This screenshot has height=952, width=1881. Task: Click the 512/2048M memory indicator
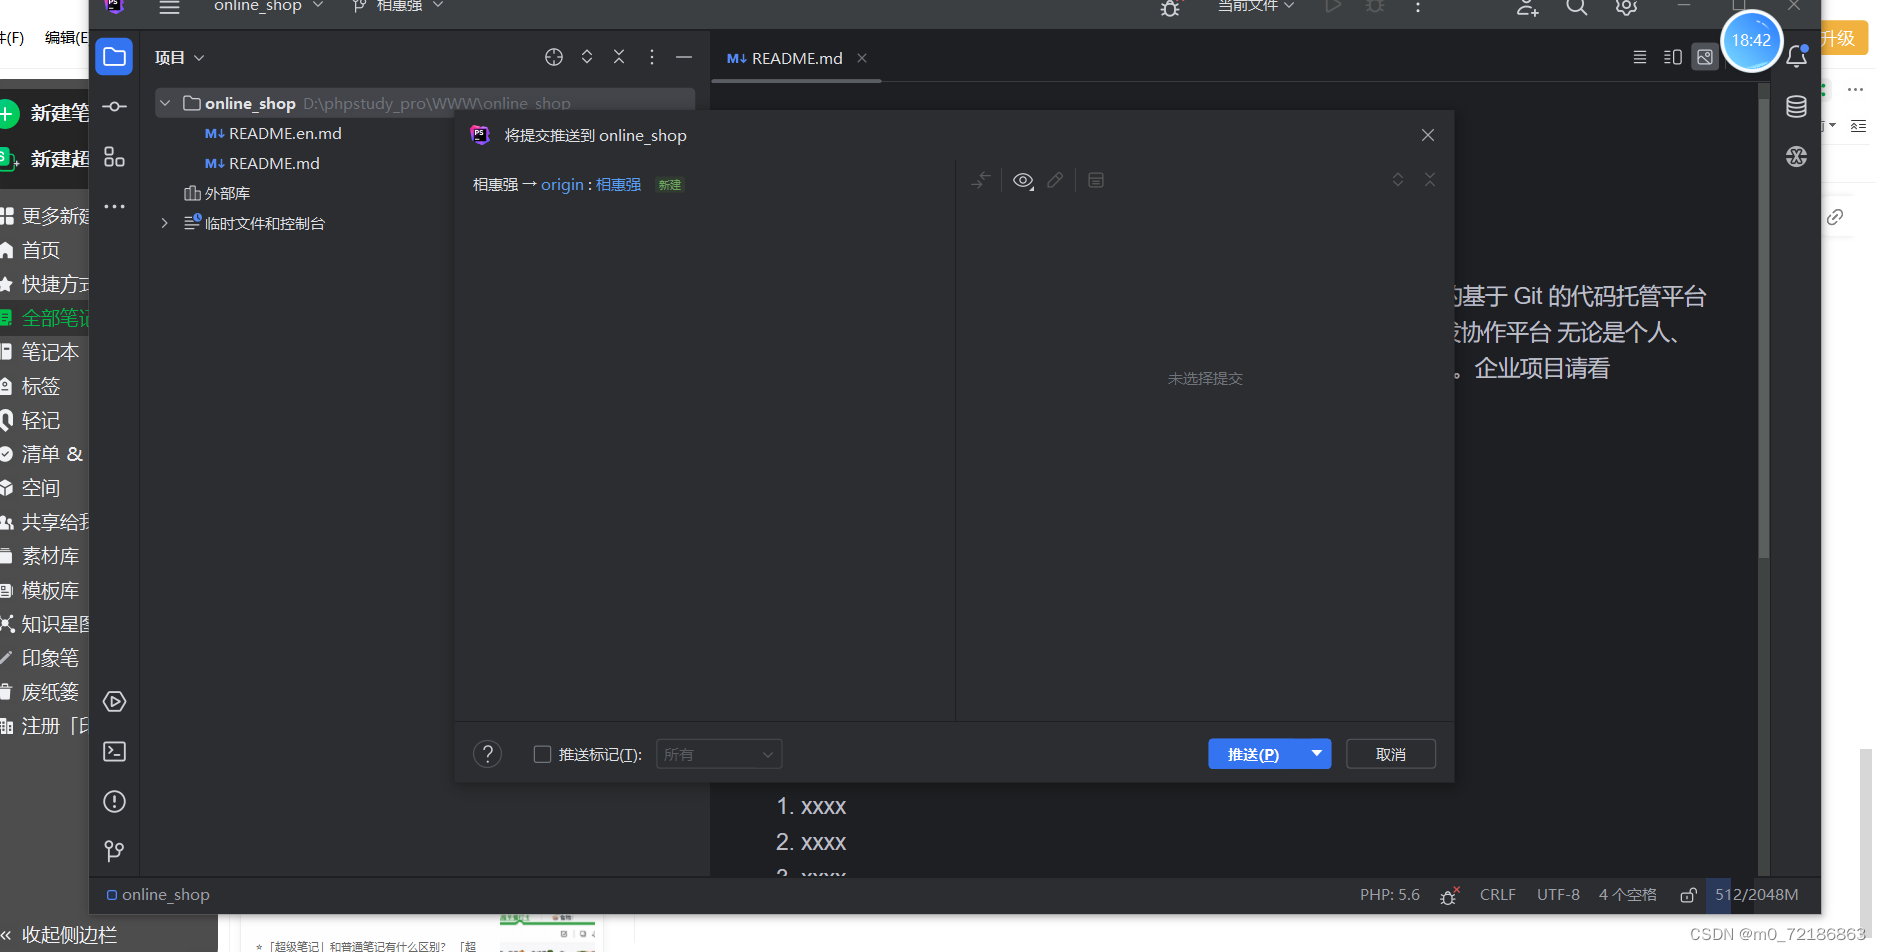(x=1756, y=895)
